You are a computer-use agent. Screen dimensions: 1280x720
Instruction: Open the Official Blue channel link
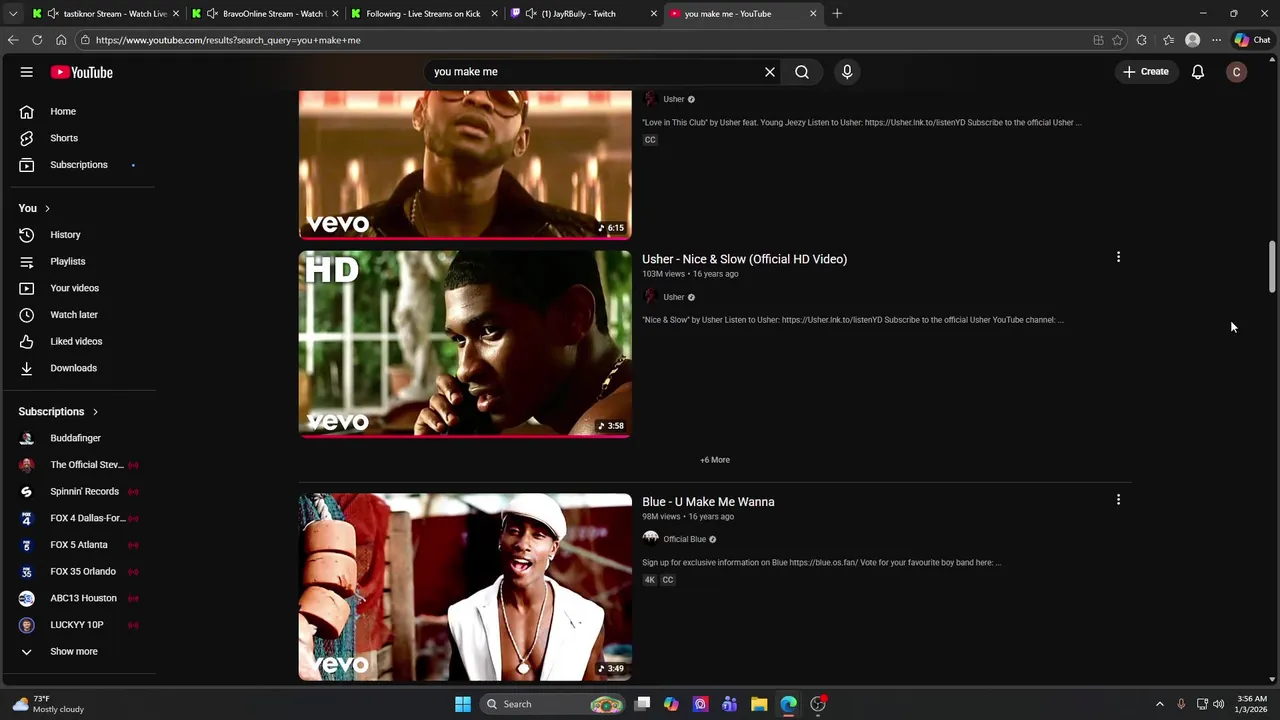pyautogui.click(x=684, y=539)
